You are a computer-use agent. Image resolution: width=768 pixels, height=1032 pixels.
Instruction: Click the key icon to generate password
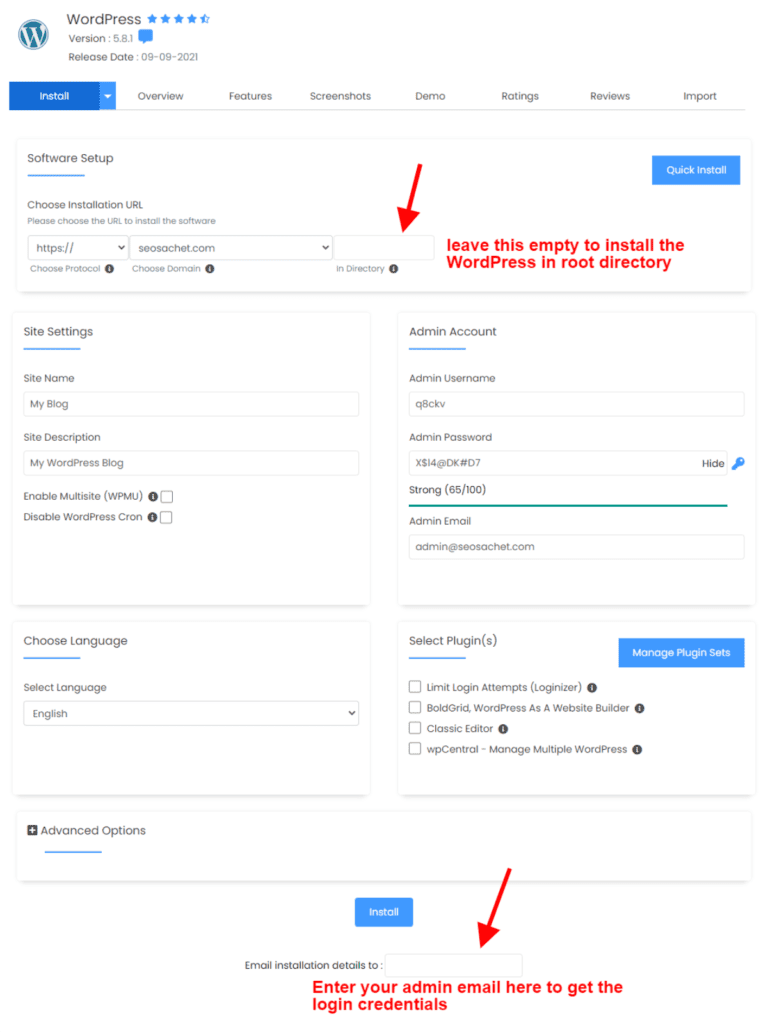(x=738, y=463)
